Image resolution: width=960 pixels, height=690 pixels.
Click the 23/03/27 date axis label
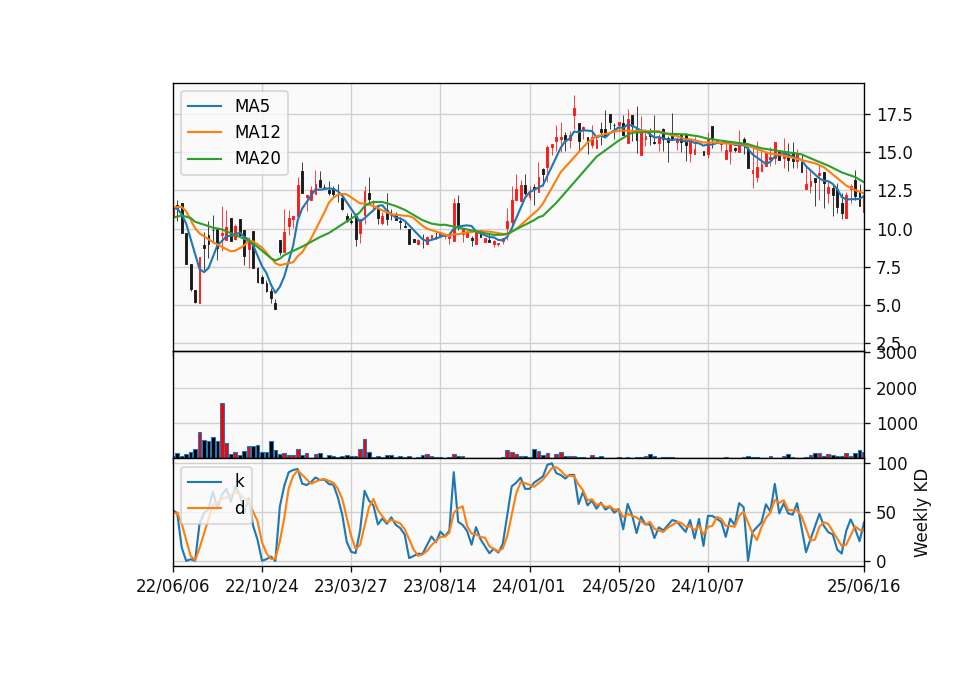tap(351, 586)
